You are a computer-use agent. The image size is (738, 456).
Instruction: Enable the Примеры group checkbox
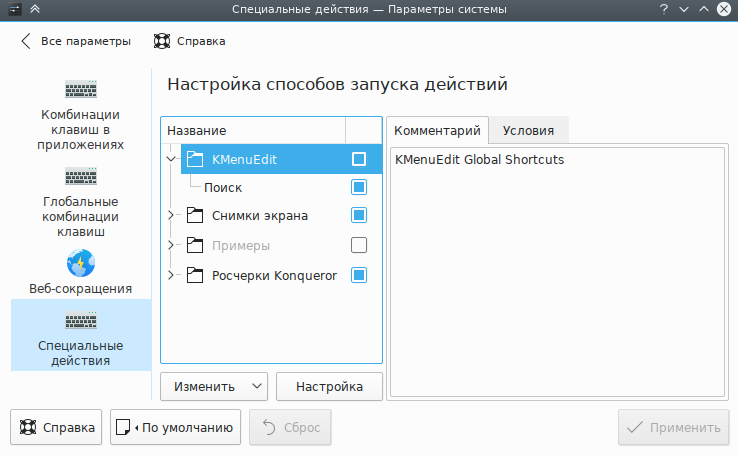click(x=359, y=245)
